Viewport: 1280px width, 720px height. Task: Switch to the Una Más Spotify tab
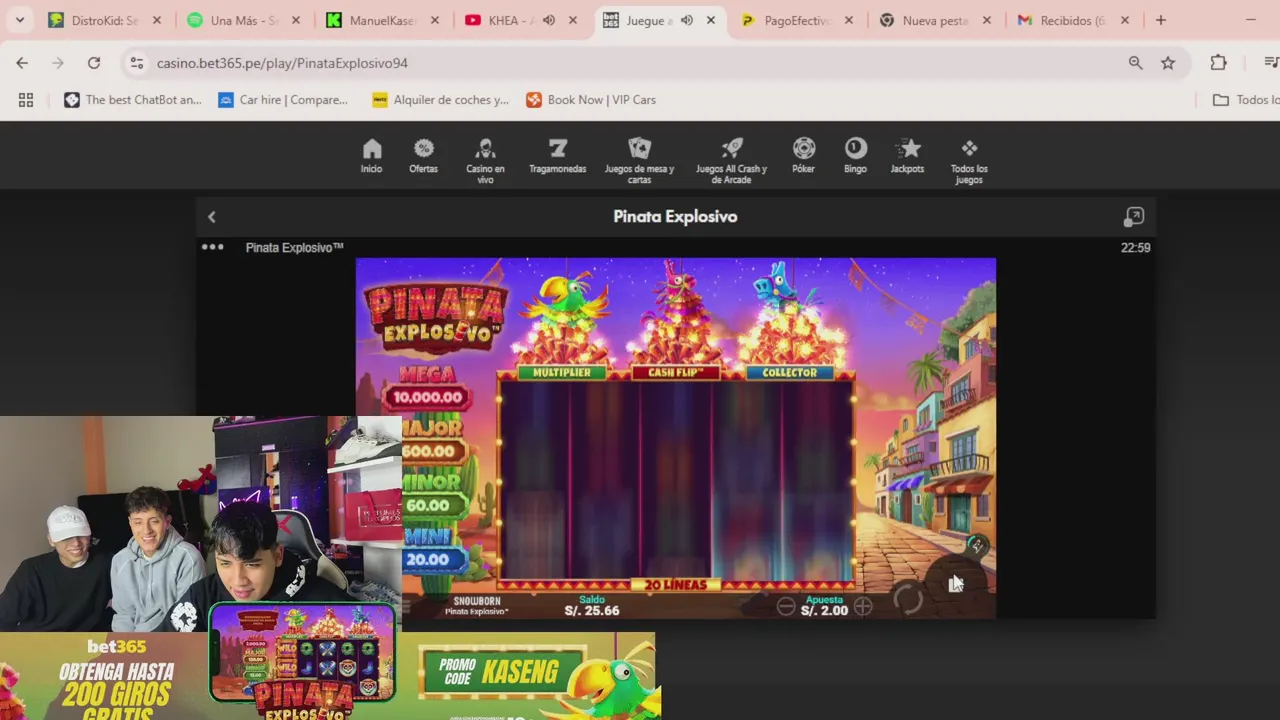click(x=244, y=20)
